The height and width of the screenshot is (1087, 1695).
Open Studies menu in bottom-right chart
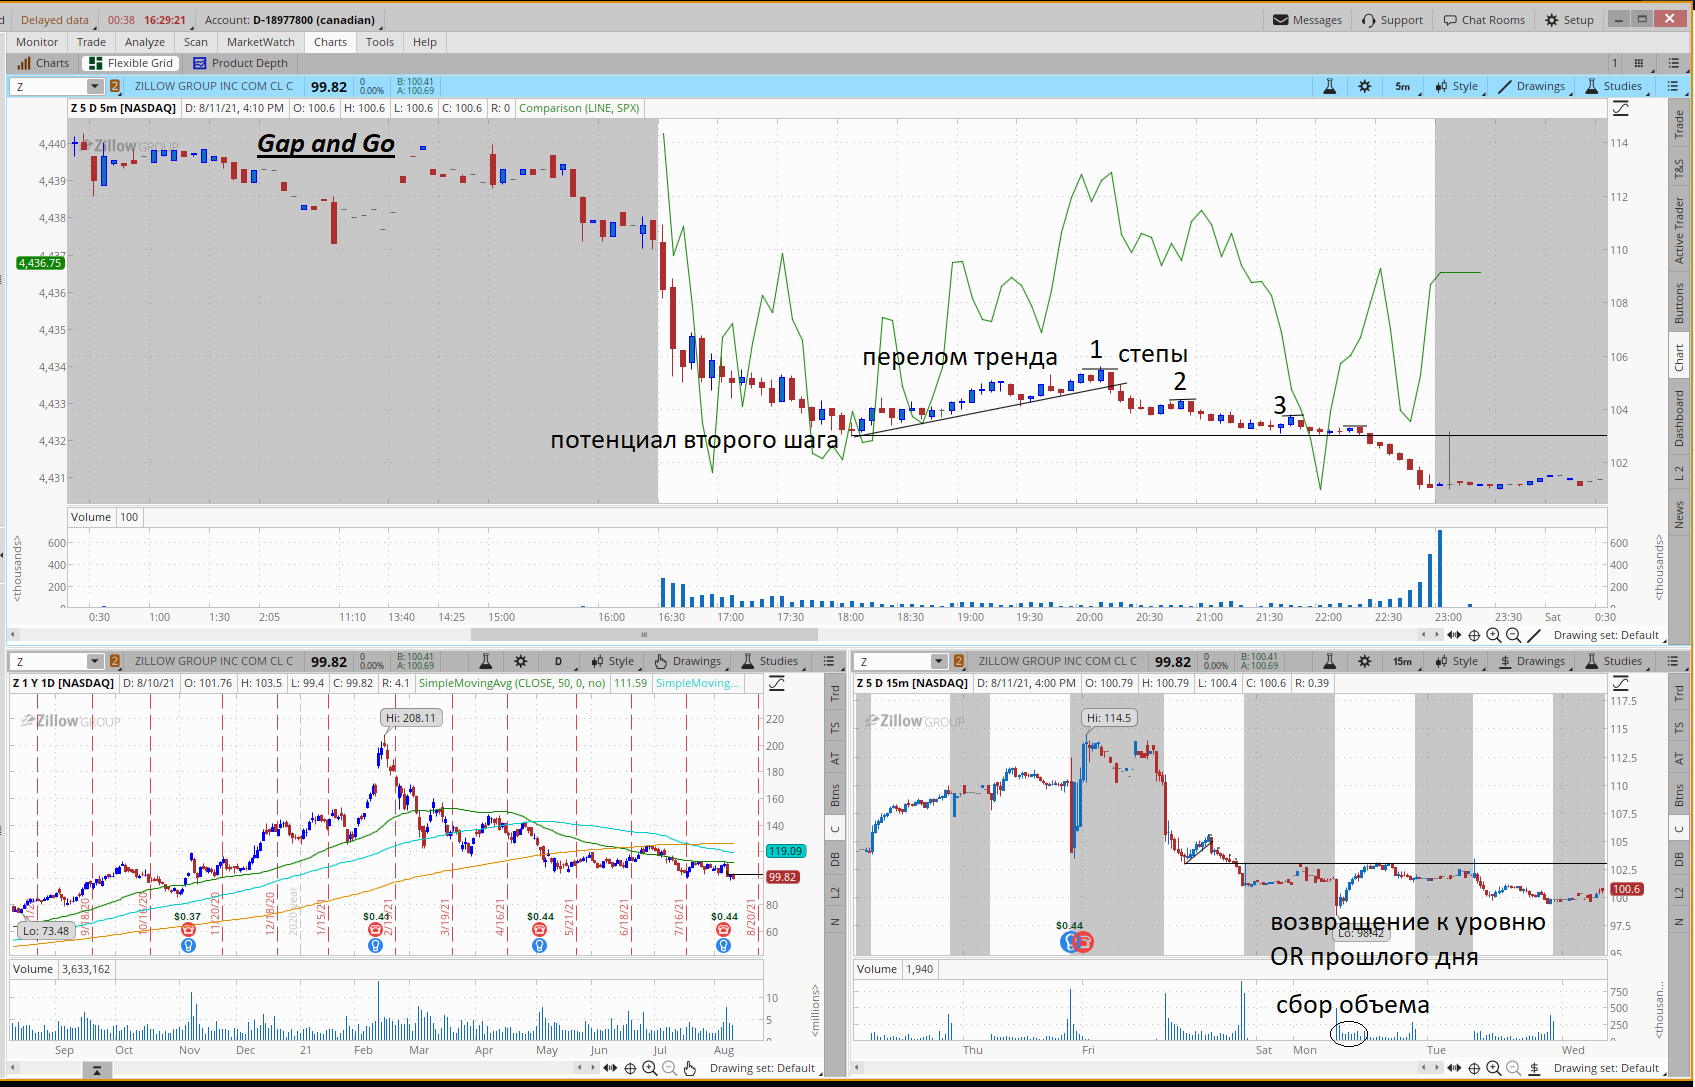[x=1613, y=661]
